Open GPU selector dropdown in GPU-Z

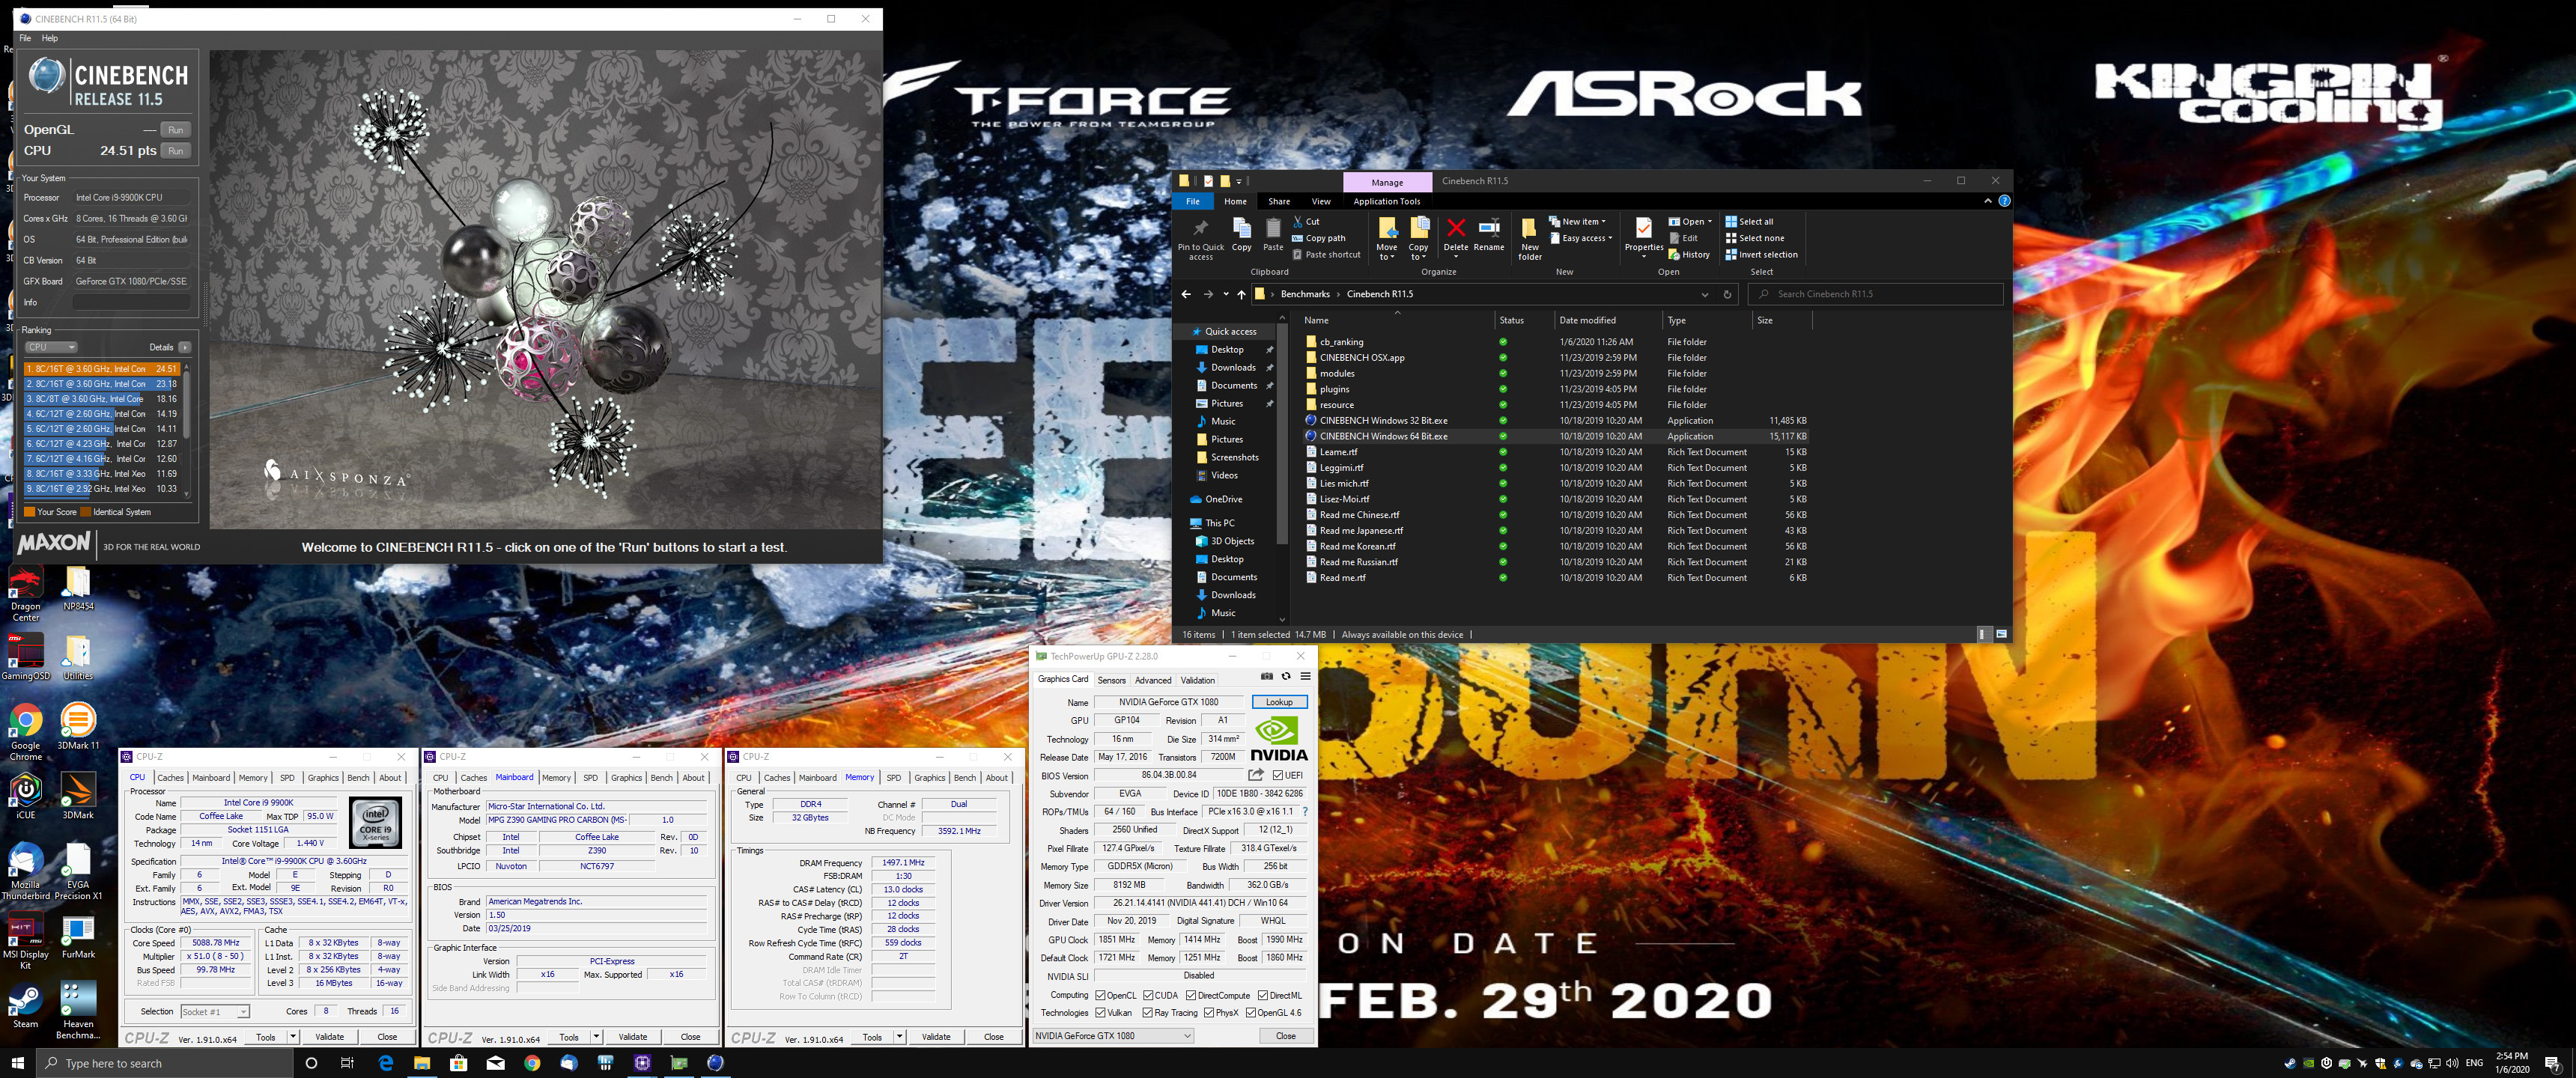[x=1113, y=1036]
